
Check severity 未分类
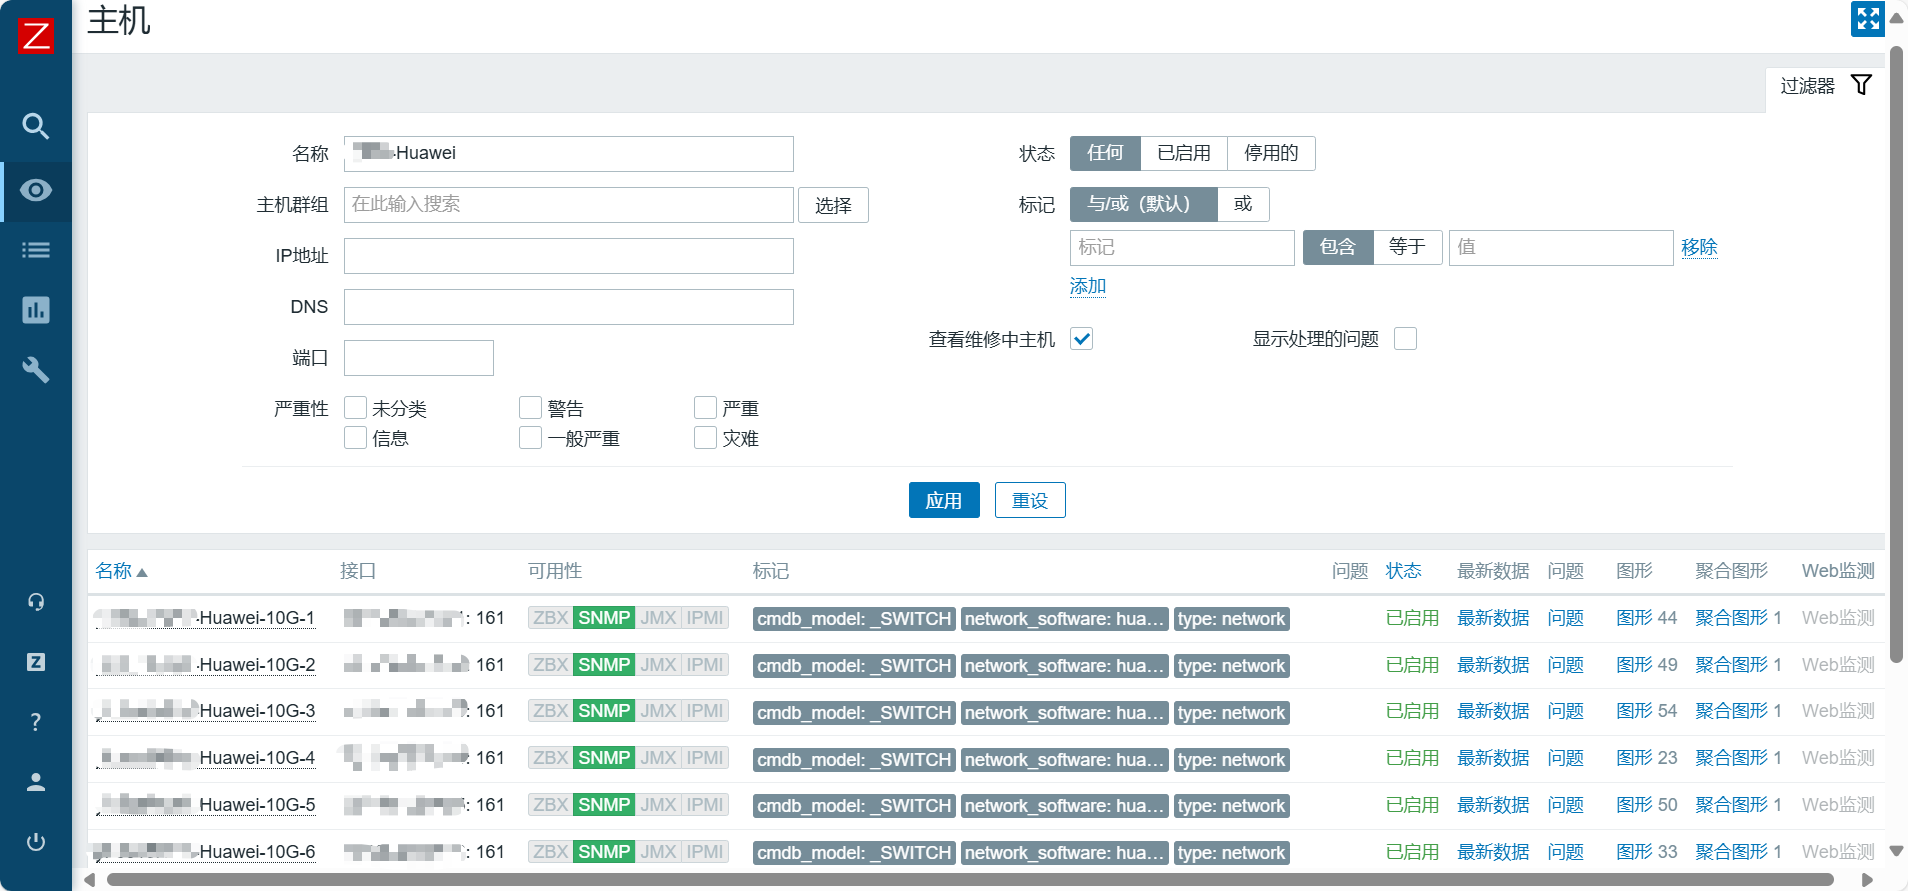tap(355, 407)
